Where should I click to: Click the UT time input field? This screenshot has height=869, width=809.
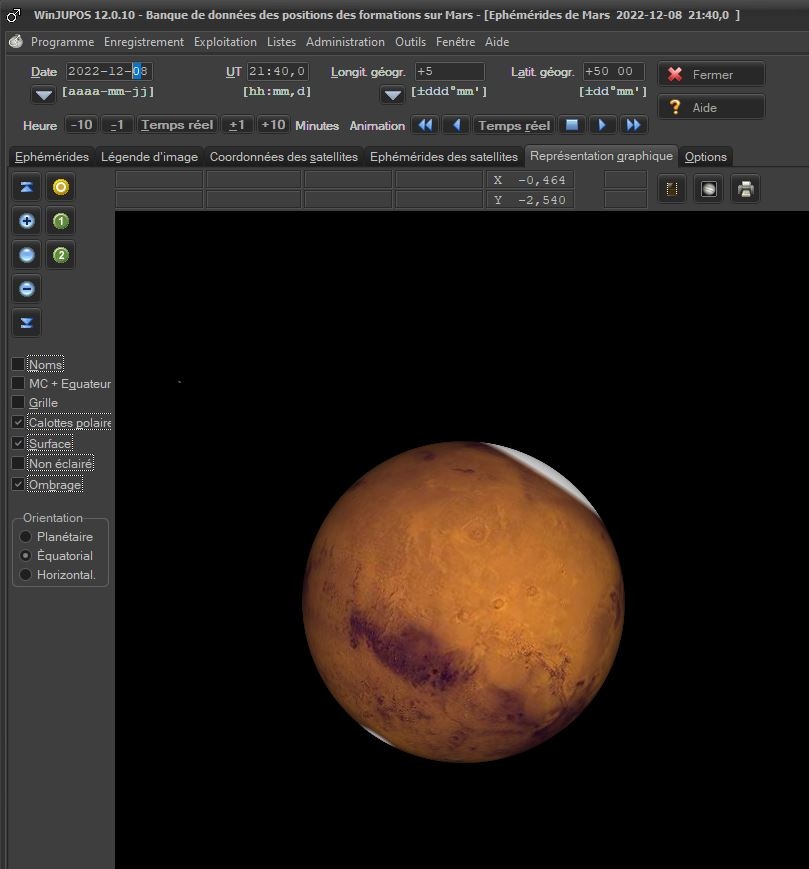277,72
